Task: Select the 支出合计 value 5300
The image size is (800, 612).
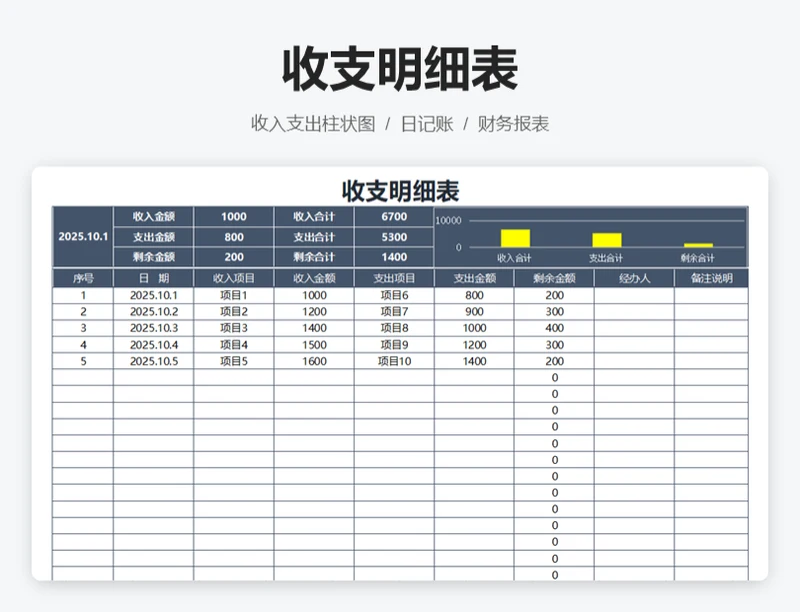Action: (x=394, y=237)
